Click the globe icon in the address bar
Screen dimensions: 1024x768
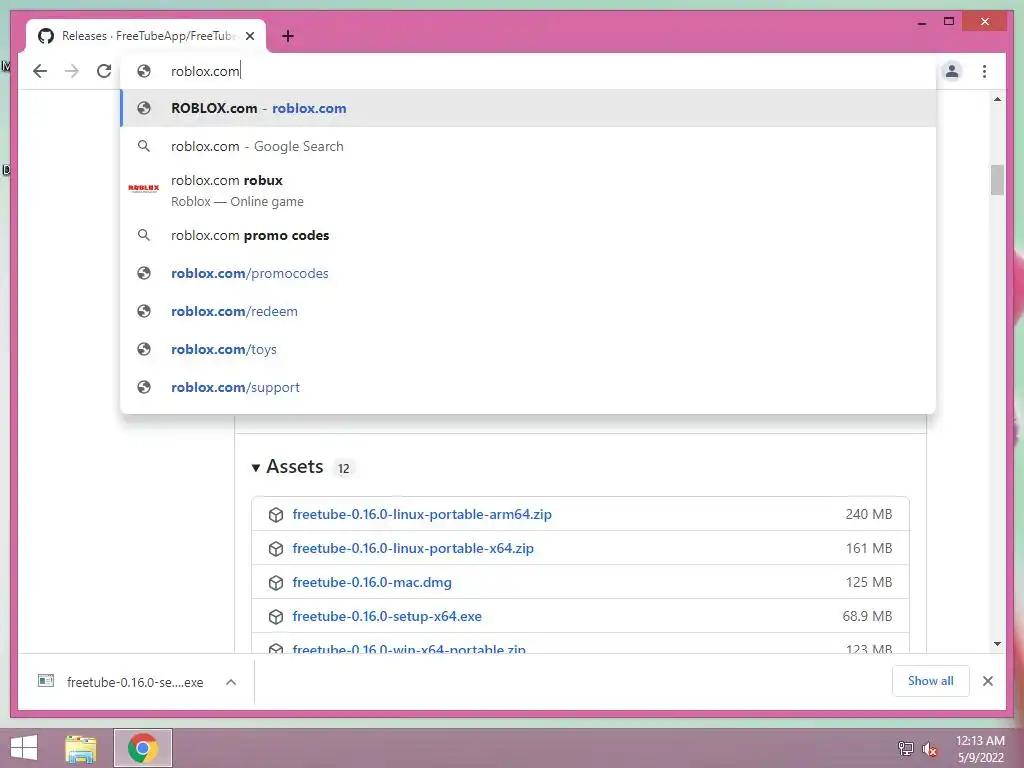[144, 71]
